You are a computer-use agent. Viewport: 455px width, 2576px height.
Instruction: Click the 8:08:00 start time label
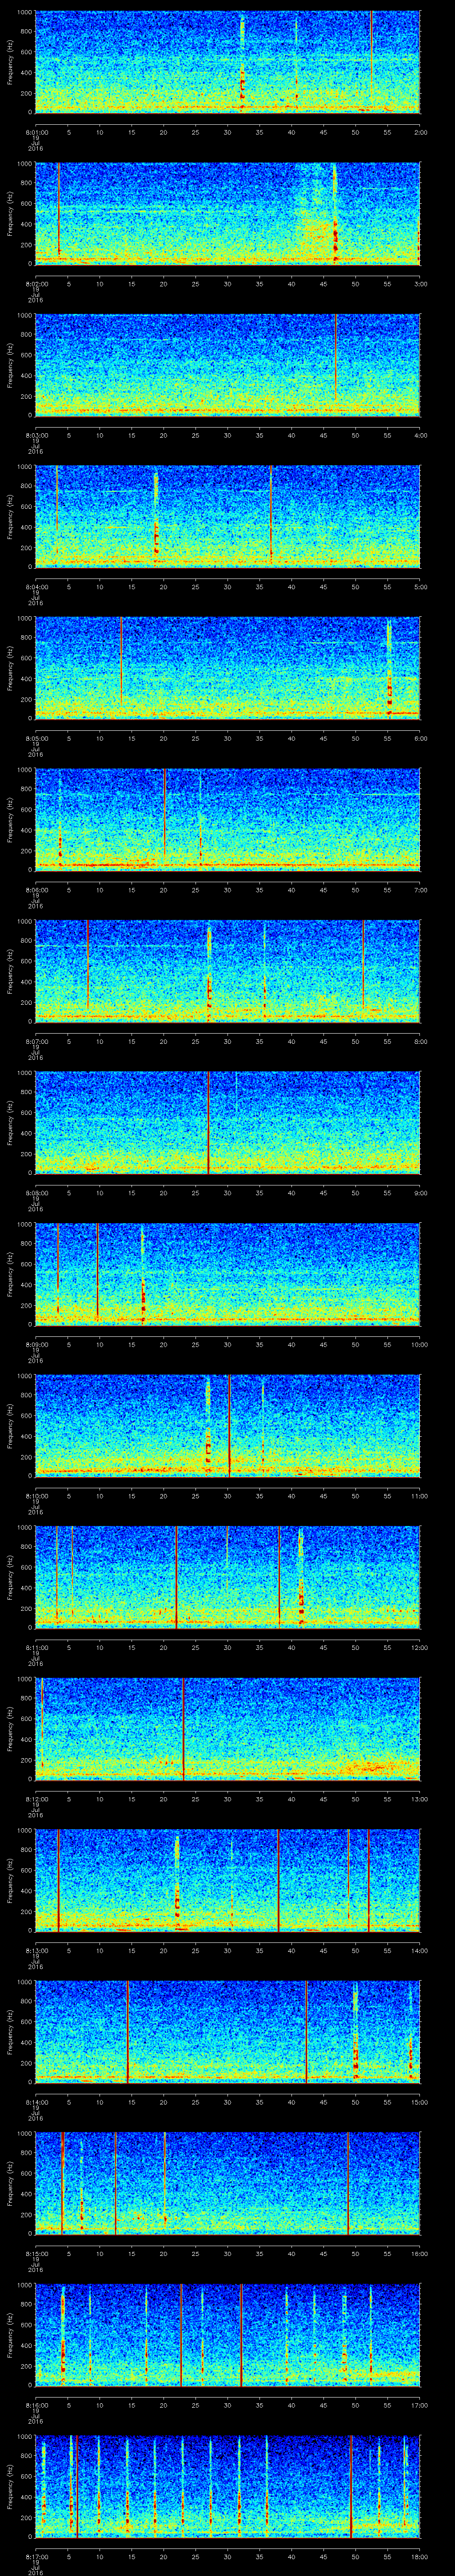36,1193
